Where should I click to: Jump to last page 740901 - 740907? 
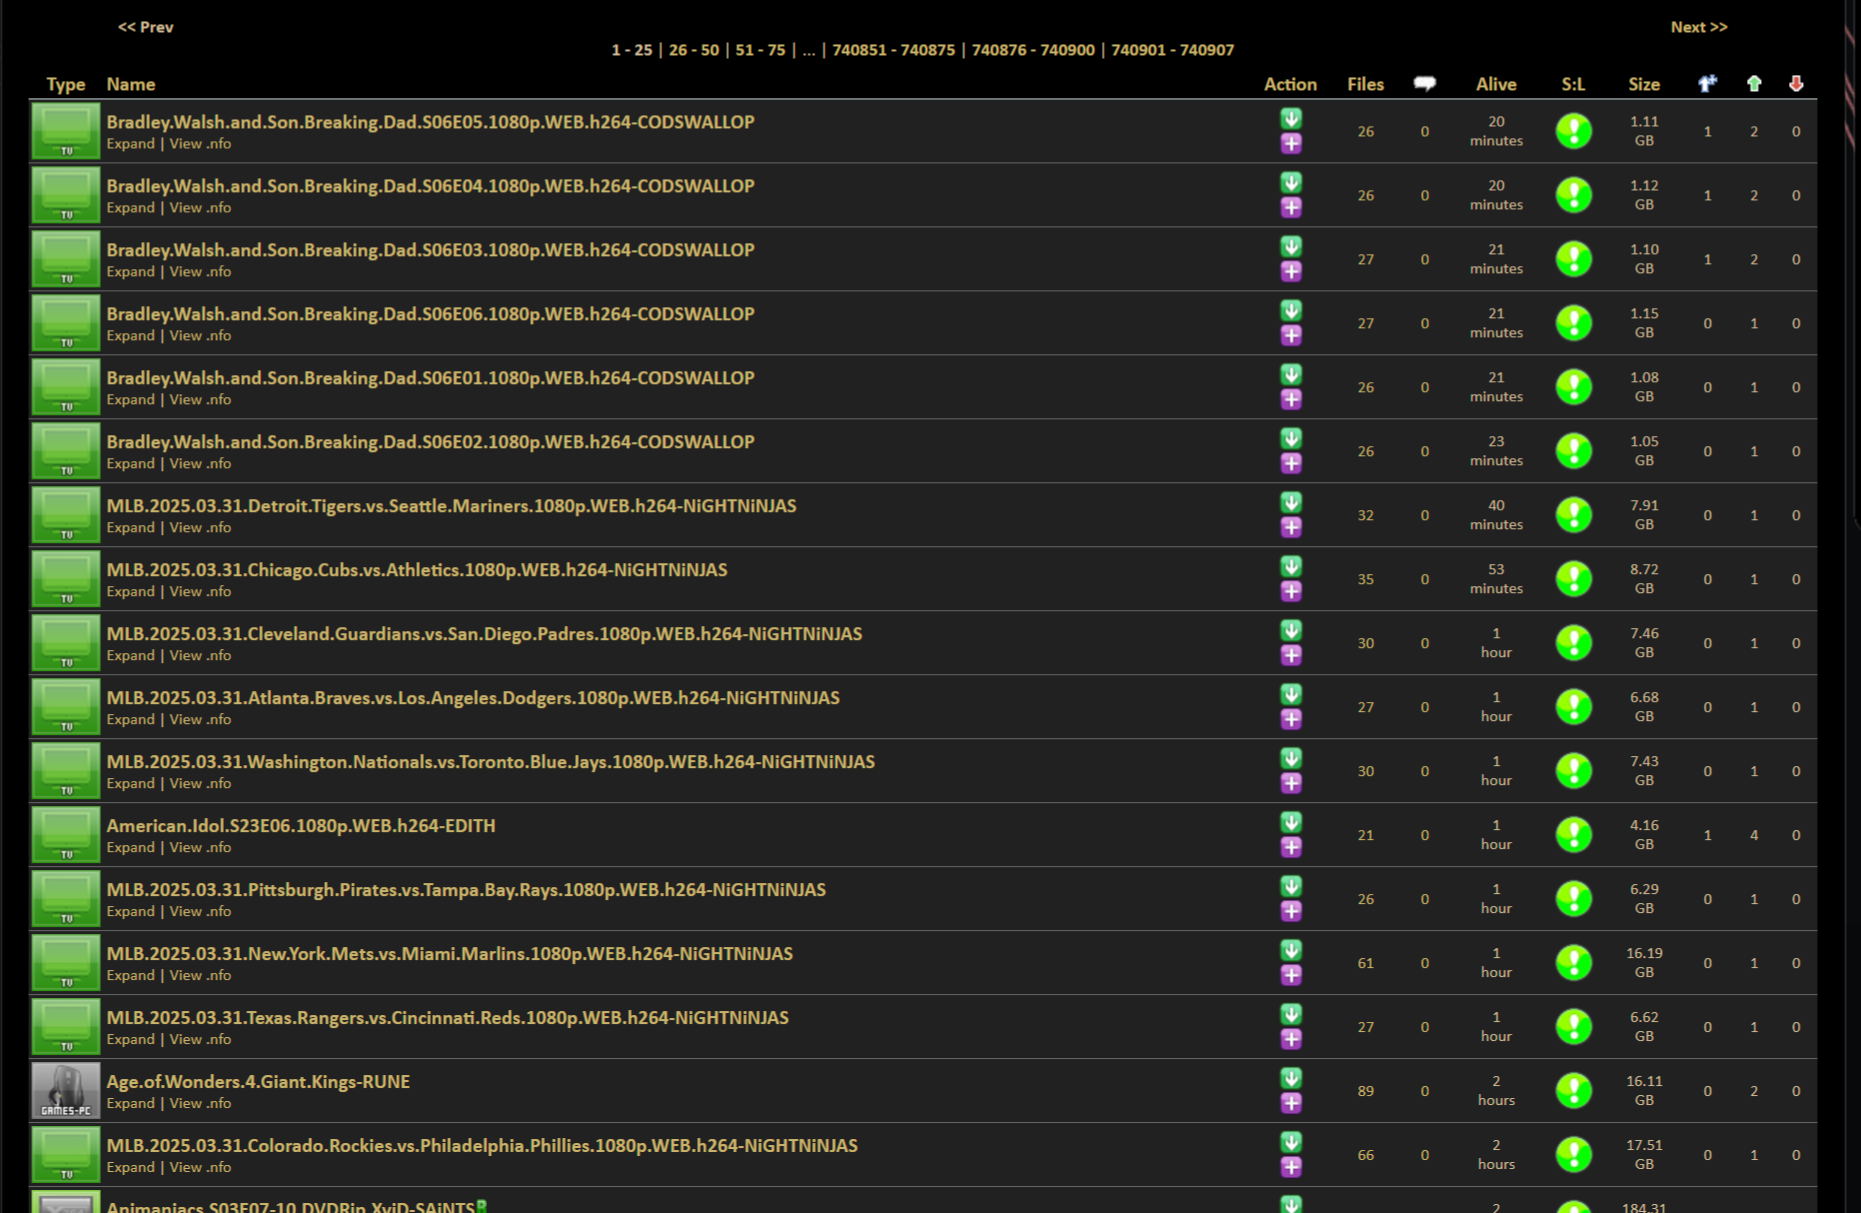(1172, 50)
